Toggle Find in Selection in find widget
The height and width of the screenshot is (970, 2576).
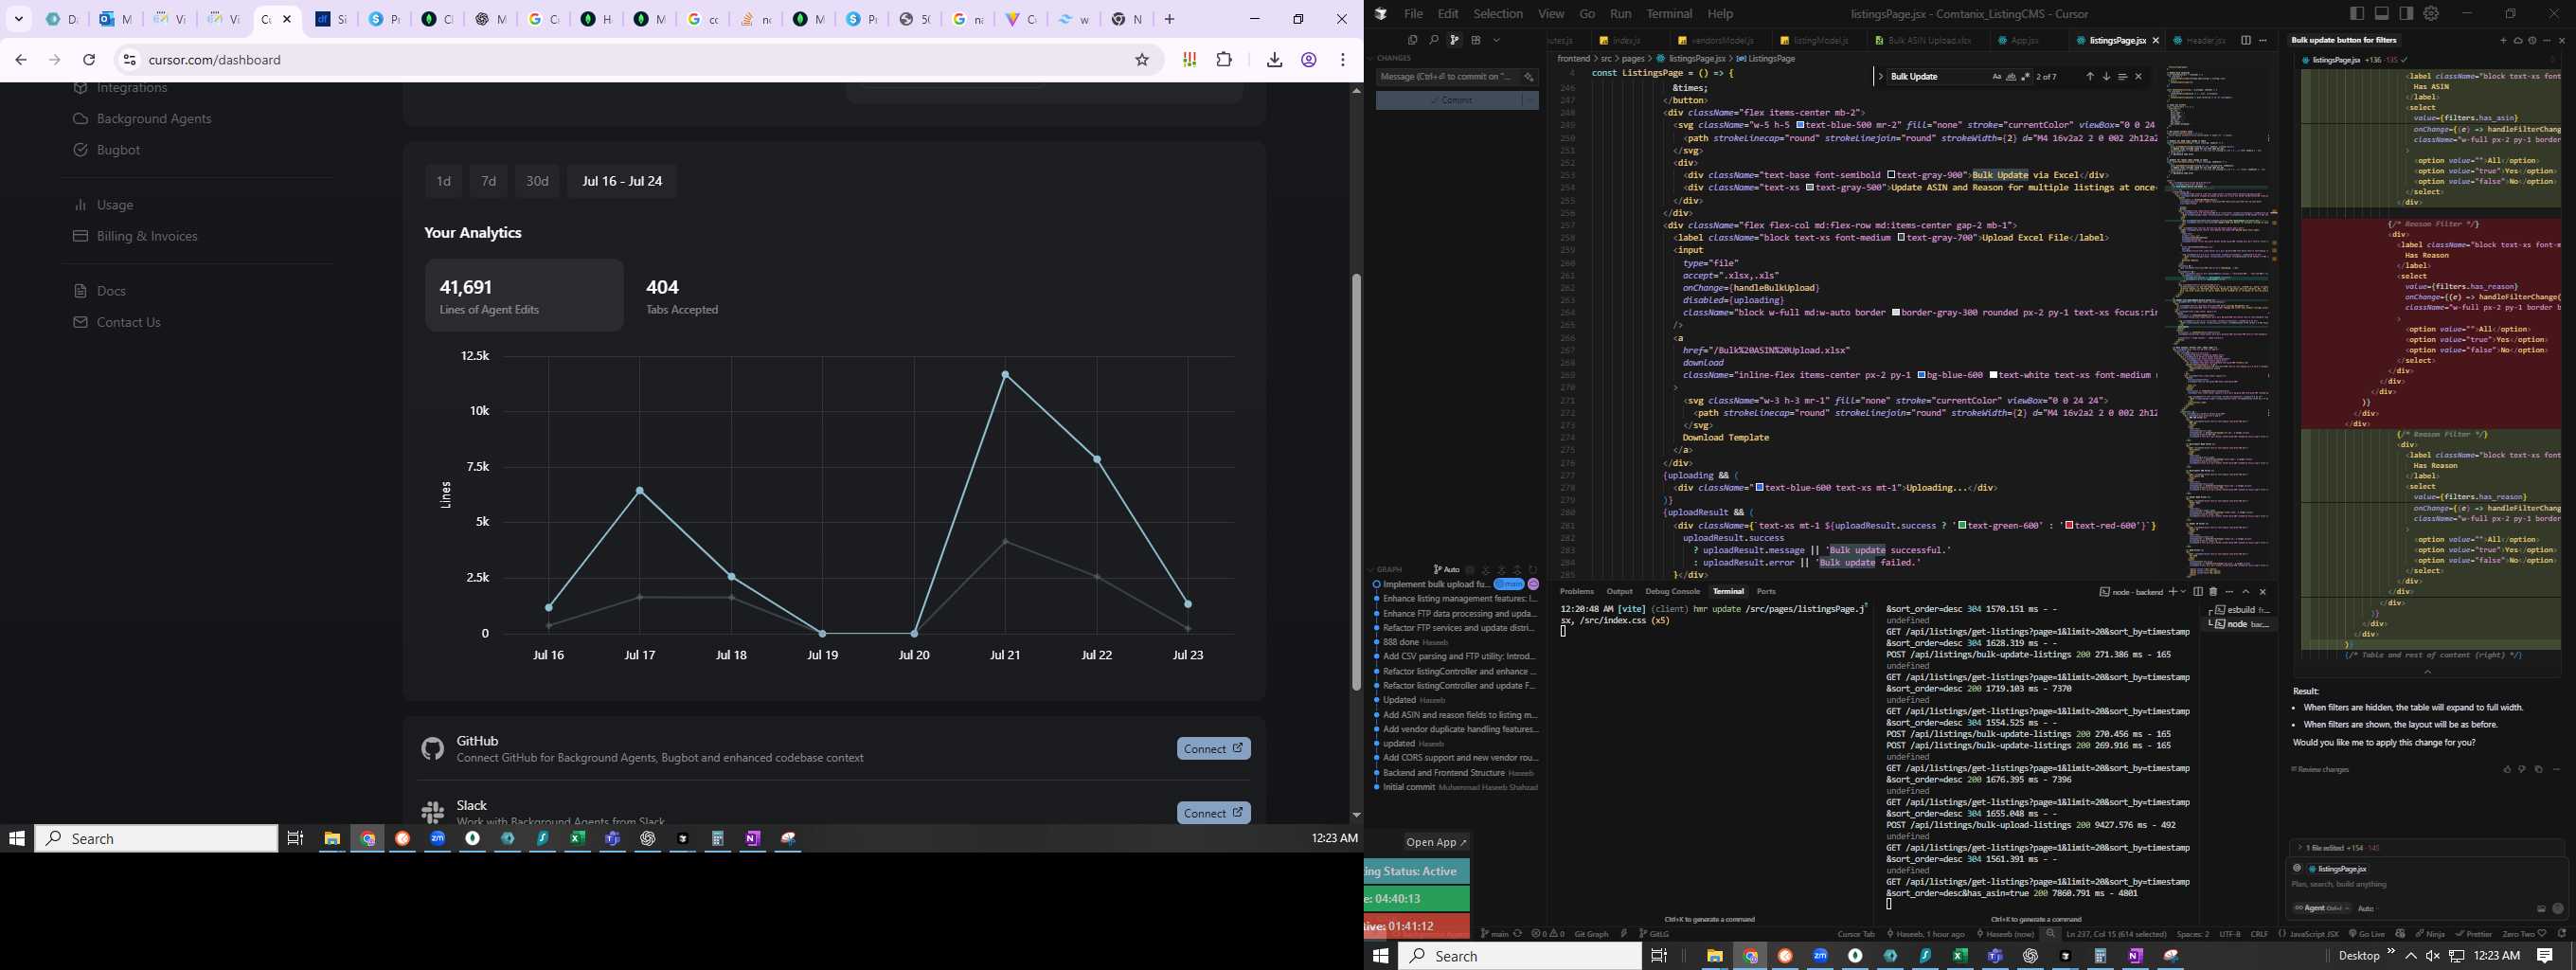(x=2123, y=76)
